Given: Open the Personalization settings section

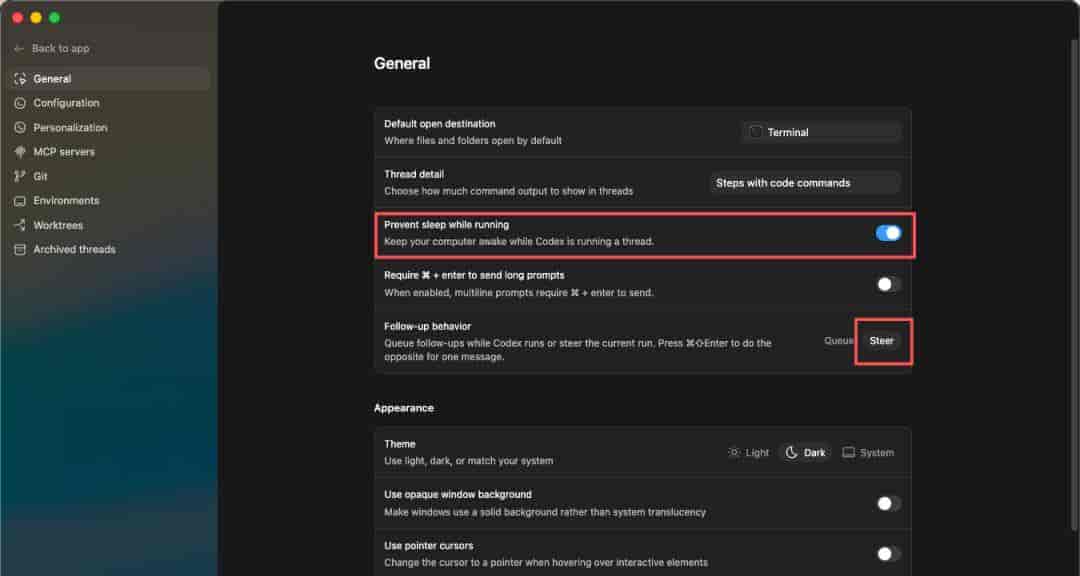Looking at the screenshot, I should point(110,128).
